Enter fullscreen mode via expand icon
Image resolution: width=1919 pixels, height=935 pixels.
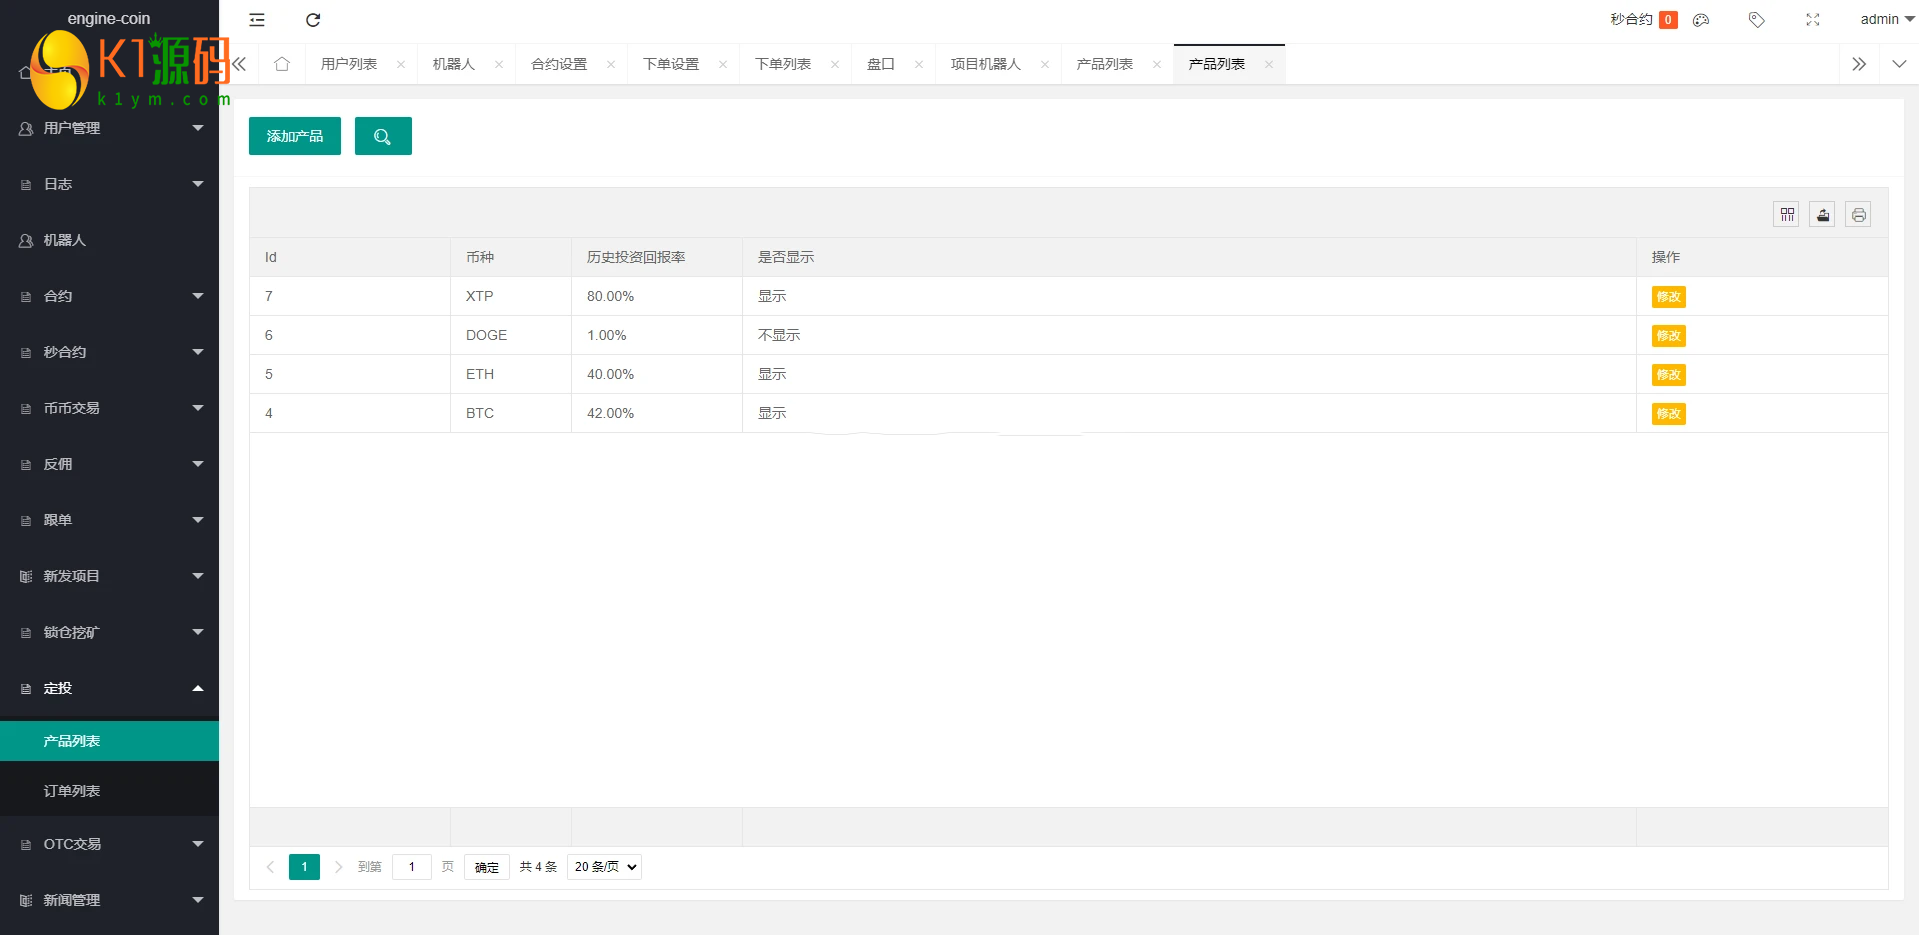(x=1812, y=20)
